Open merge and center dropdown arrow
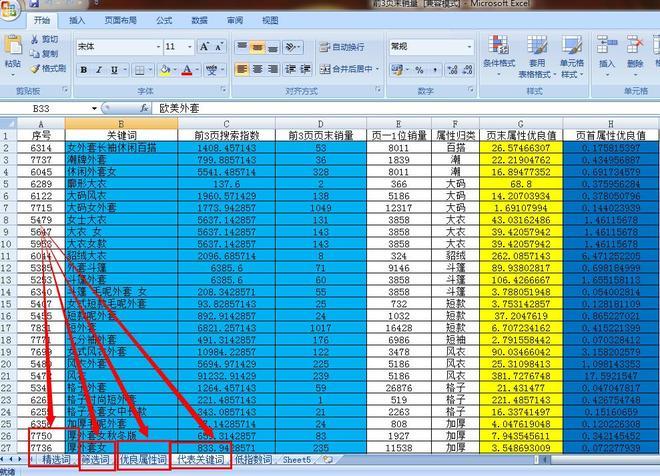Image resolution: width=660 pixels, height=476 pixels. click(x=378, y=69)
